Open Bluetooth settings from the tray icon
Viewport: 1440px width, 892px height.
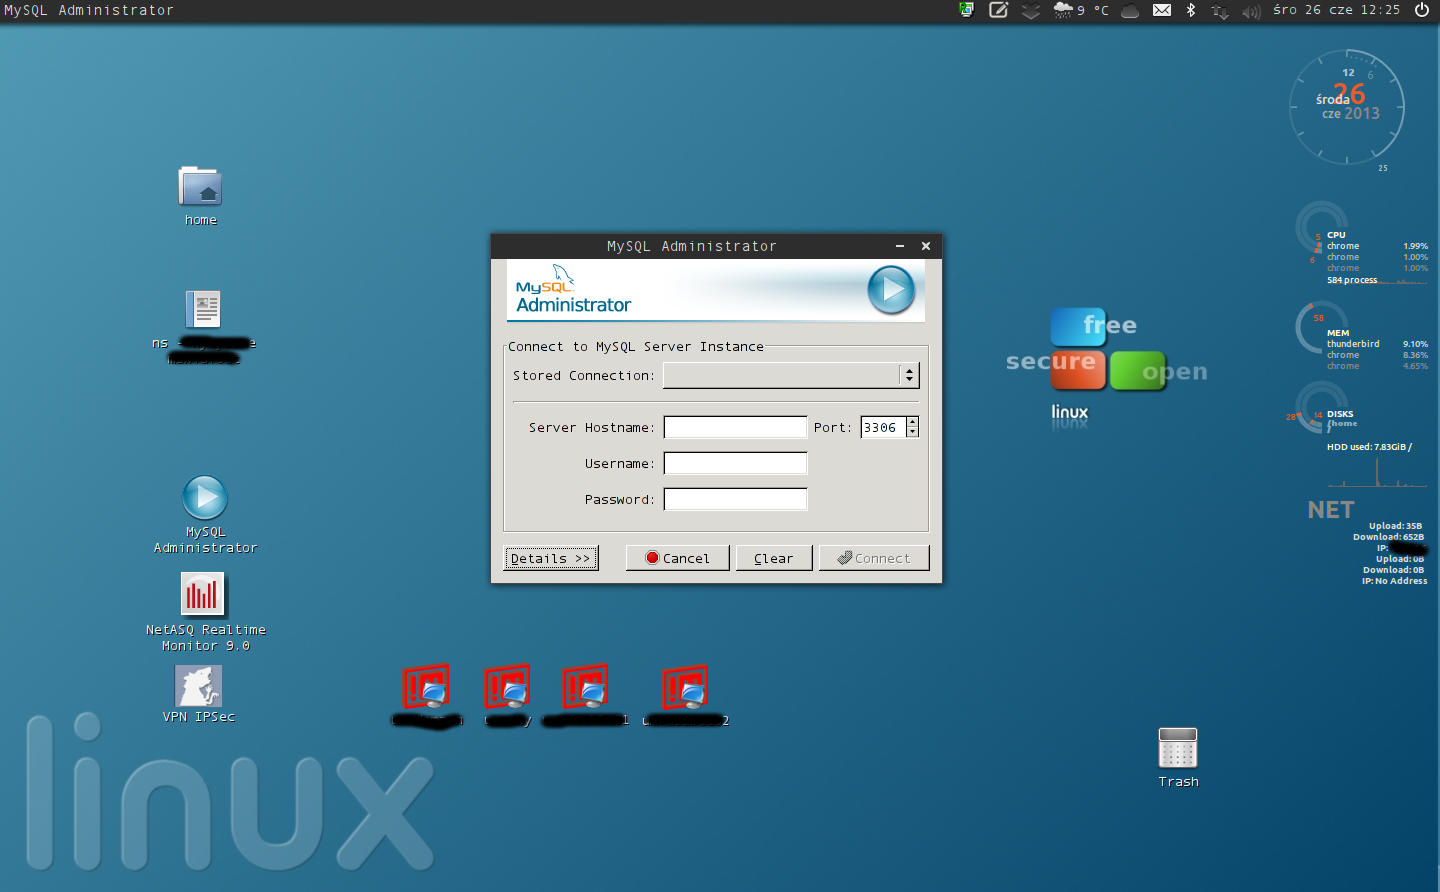(x=1189, y=10)
